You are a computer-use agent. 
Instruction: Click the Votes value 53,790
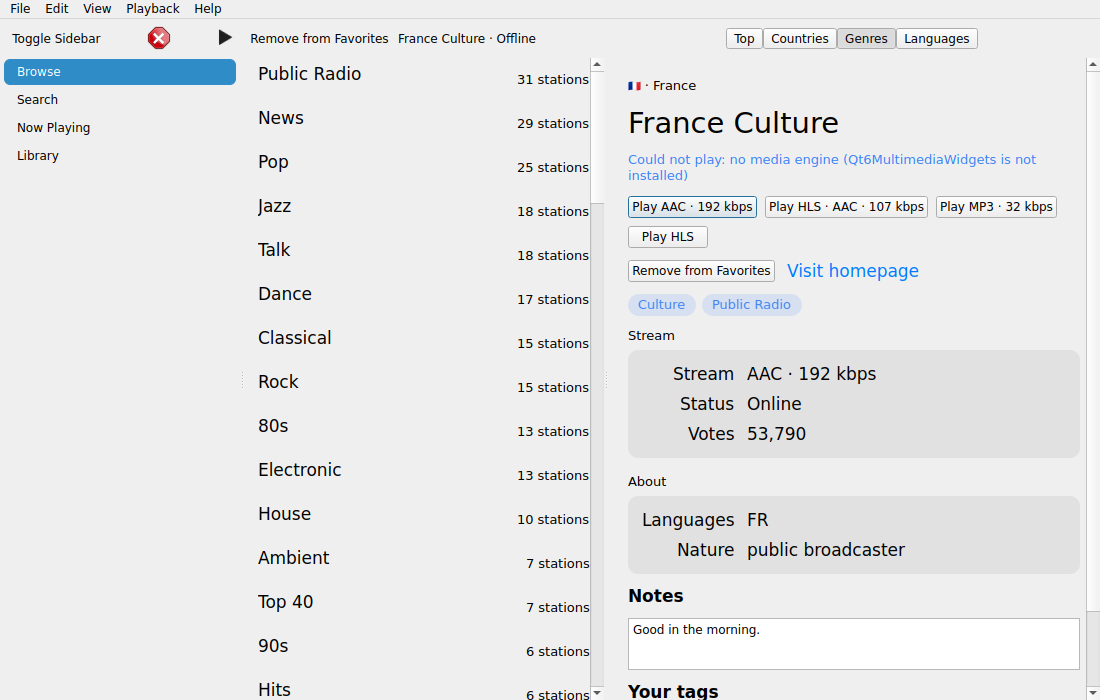[x=776, y=434]
